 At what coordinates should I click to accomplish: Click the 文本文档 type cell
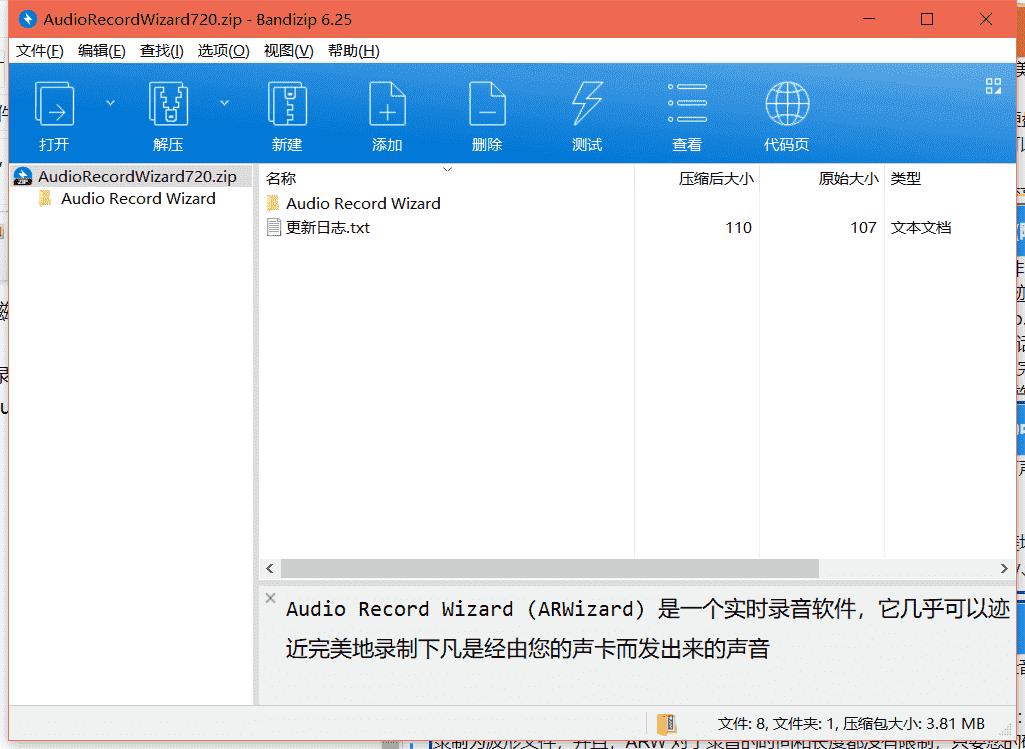920,227
